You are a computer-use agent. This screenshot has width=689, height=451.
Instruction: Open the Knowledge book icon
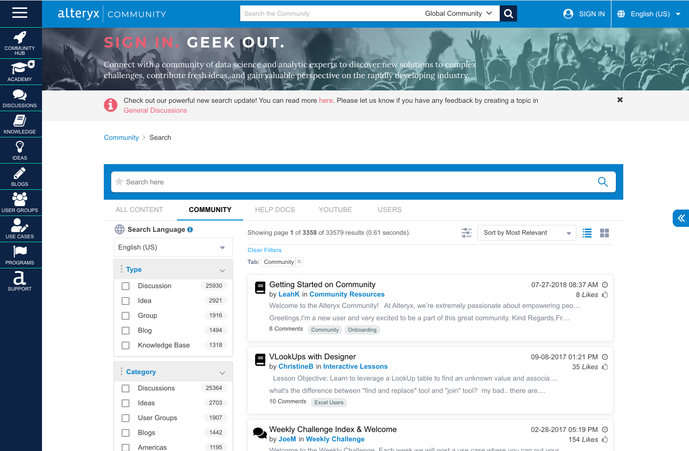coord(20,124)
